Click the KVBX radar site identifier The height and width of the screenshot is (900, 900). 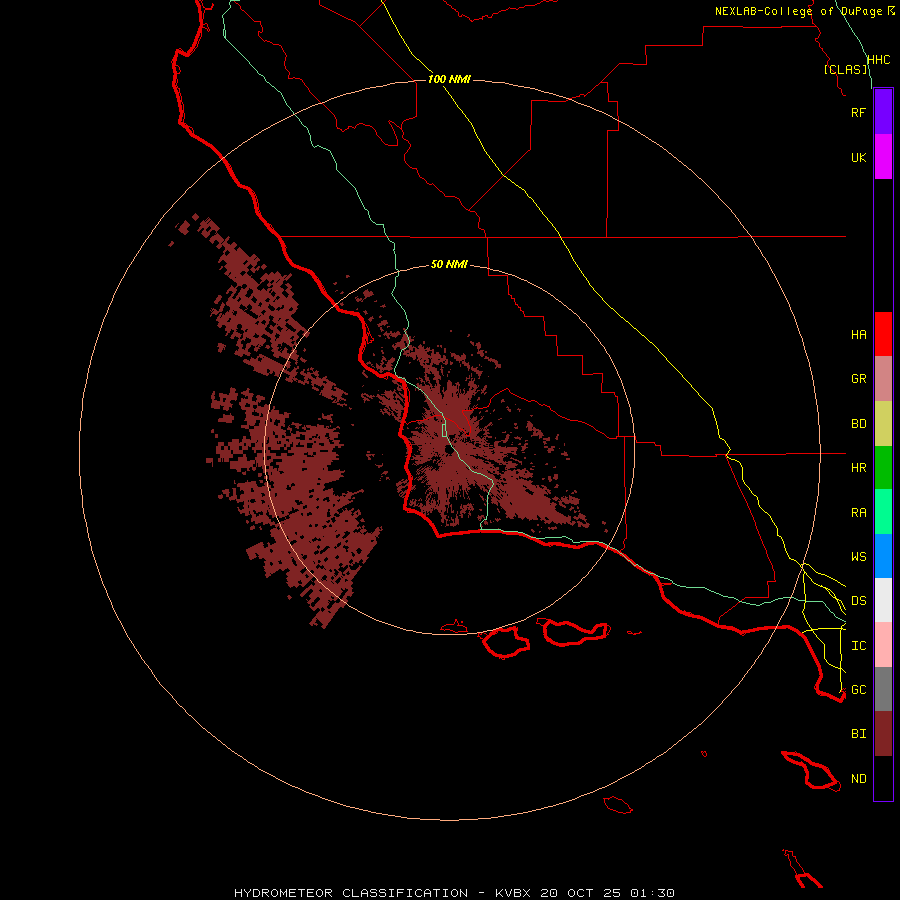(x=513, y=893)
